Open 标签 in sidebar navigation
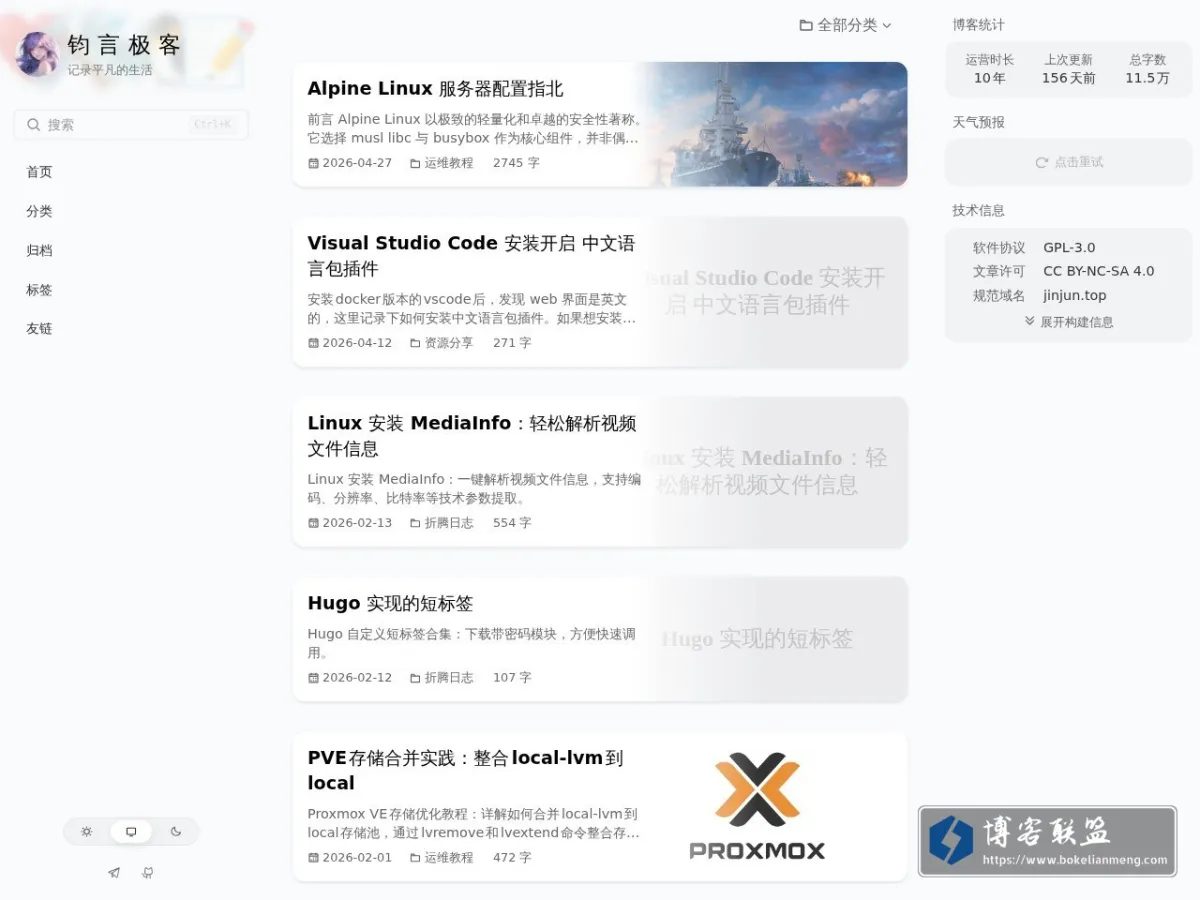Viewport: 1200px width, 900px height. [x=39, y=290]
